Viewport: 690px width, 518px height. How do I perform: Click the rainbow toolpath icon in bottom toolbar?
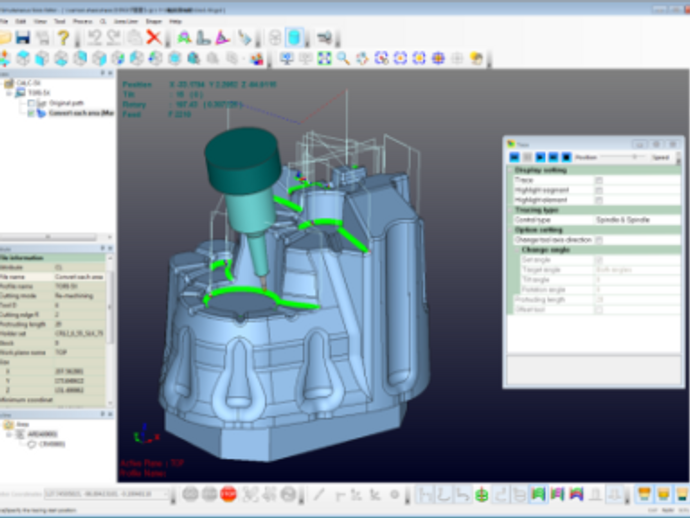click(x=576, y=494)
